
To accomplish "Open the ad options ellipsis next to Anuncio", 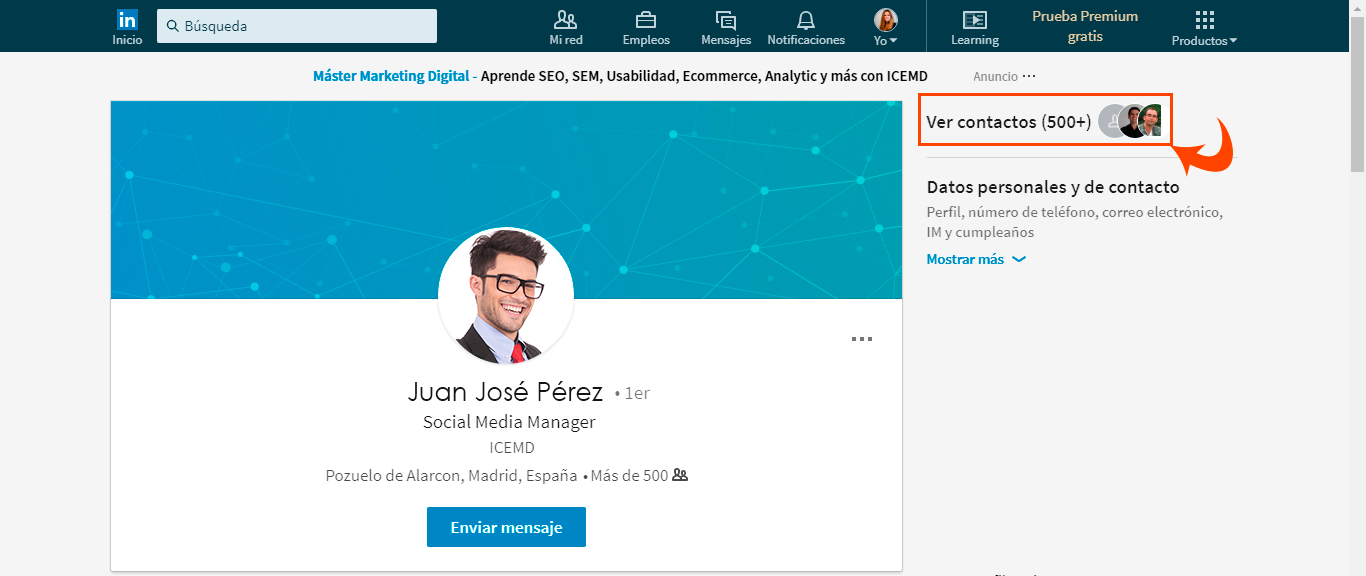I will (x=1029, y=76).
